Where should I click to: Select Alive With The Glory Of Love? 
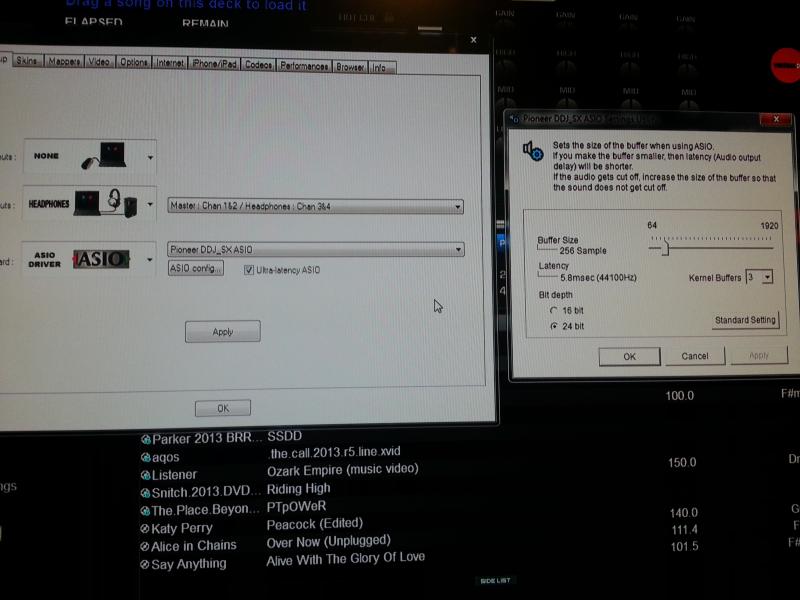pos(345,559)
